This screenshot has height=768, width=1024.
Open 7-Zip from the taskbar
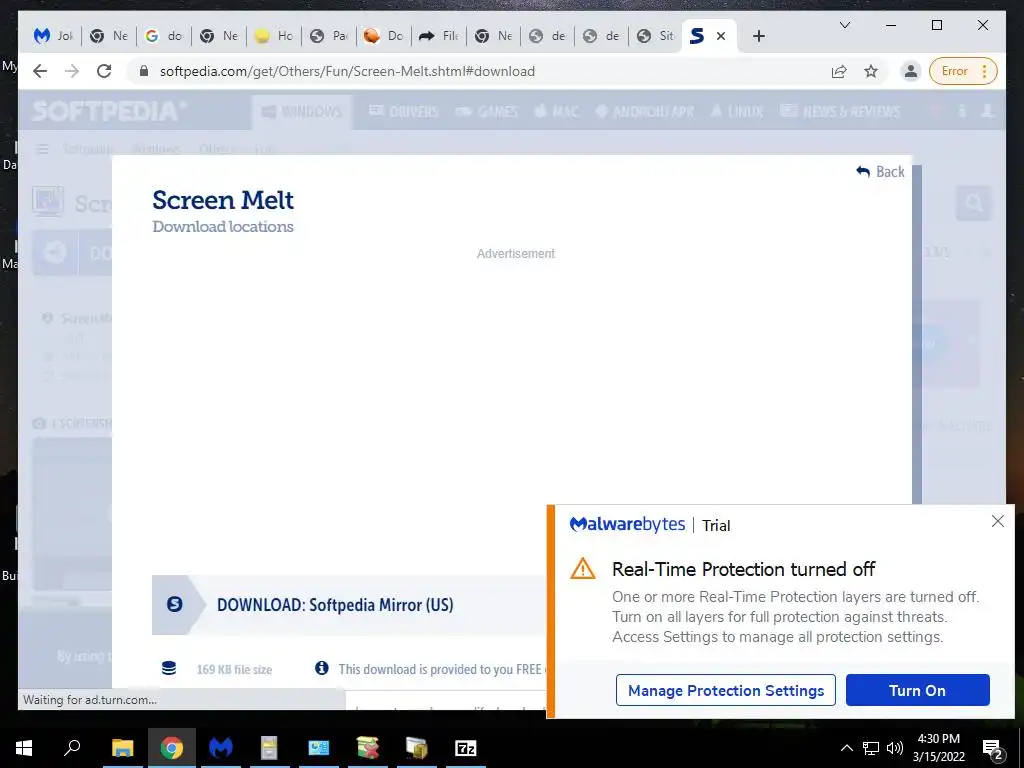pos(465,748)
